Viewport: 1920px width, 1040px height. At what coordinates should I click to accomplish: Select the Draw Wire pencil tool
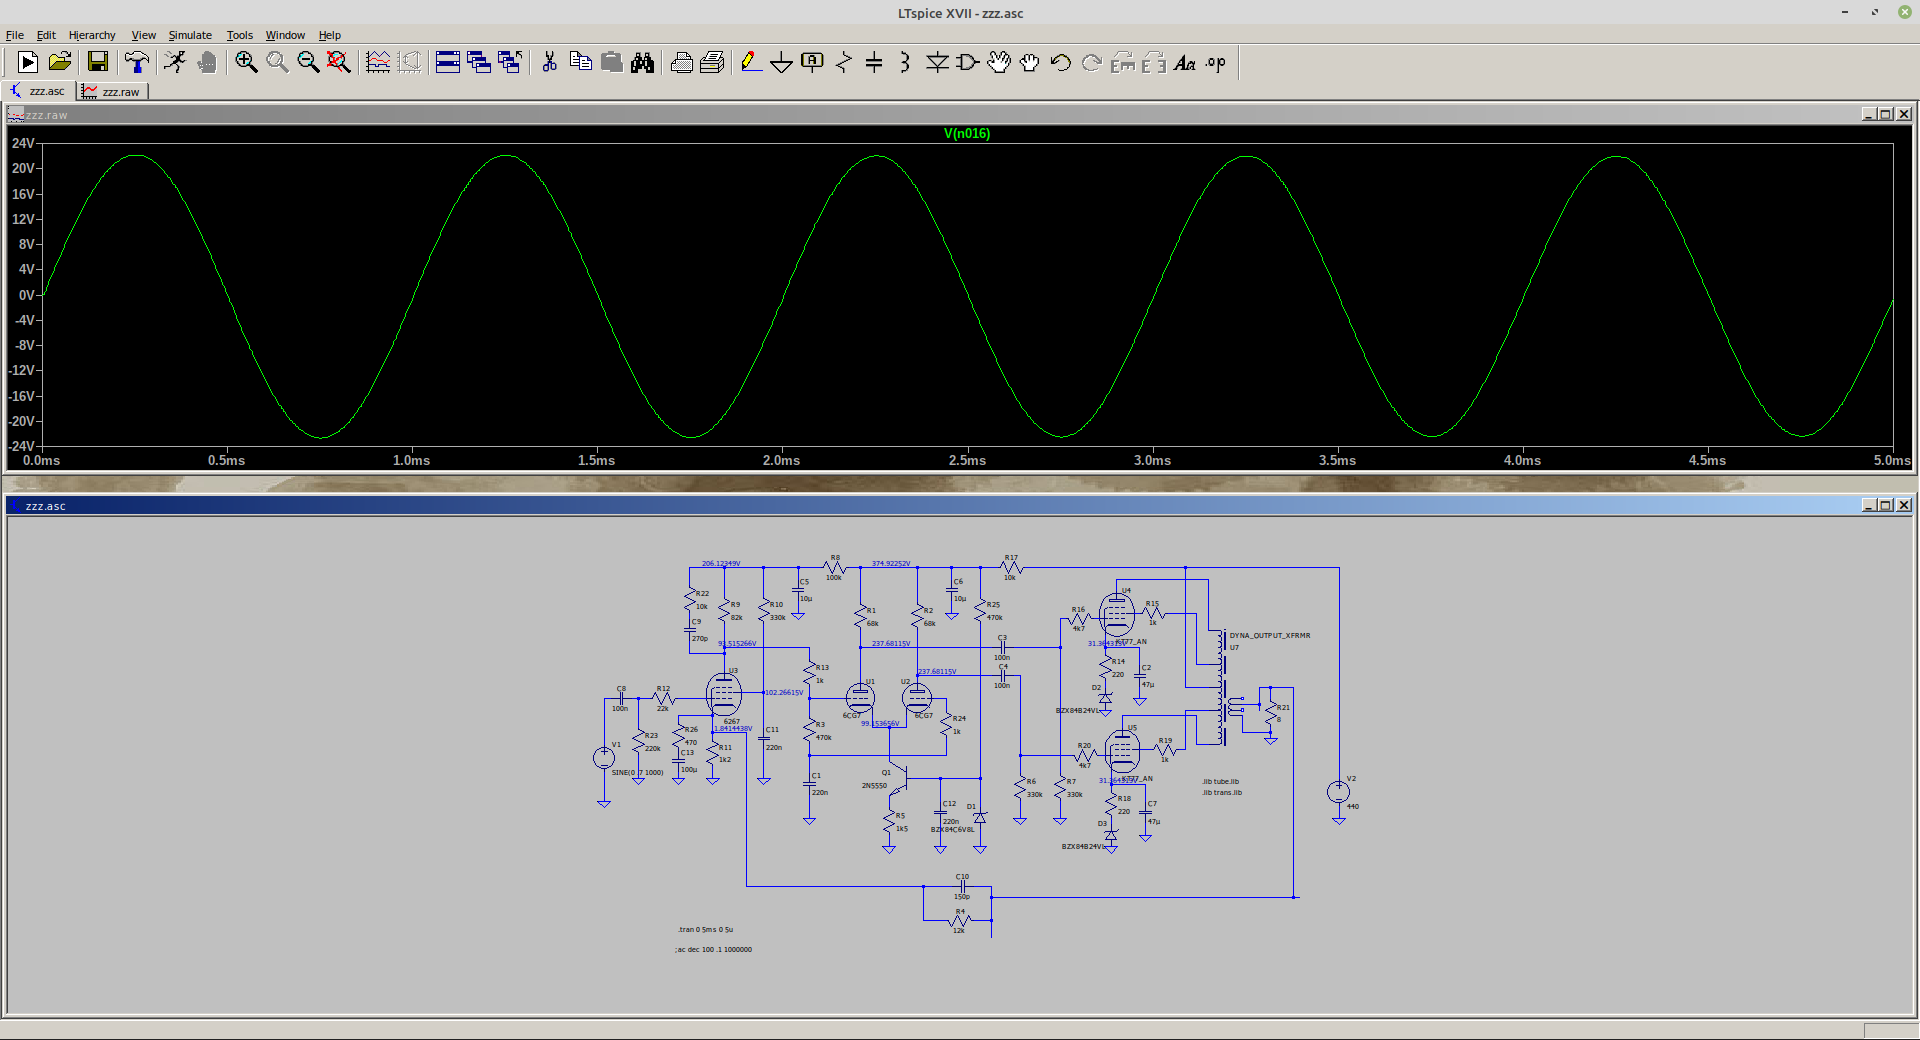751,63
